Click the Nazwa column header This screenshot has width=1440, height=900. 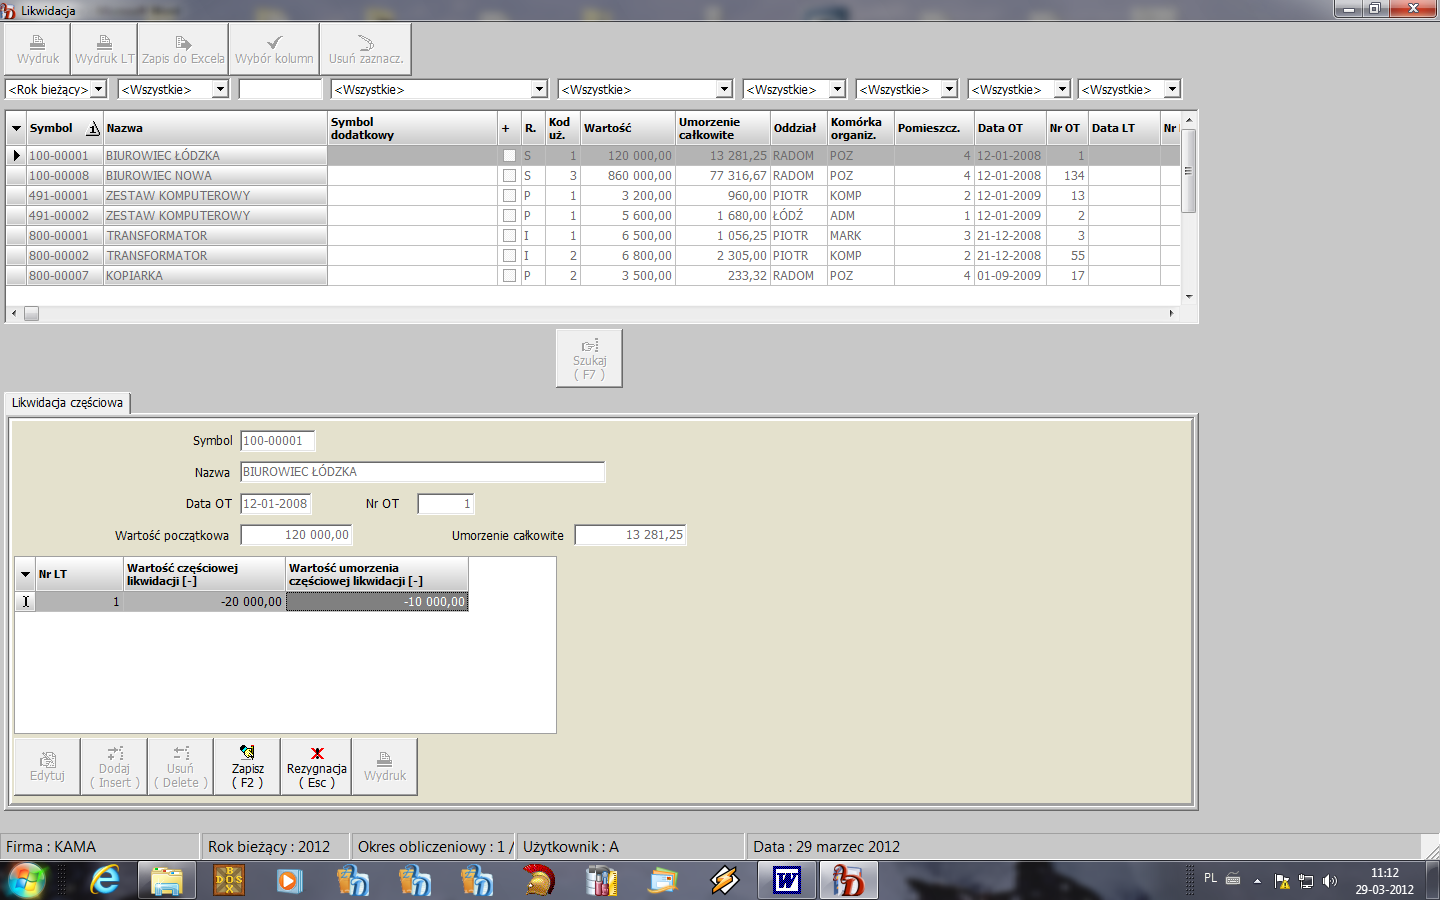coord(215,128)
